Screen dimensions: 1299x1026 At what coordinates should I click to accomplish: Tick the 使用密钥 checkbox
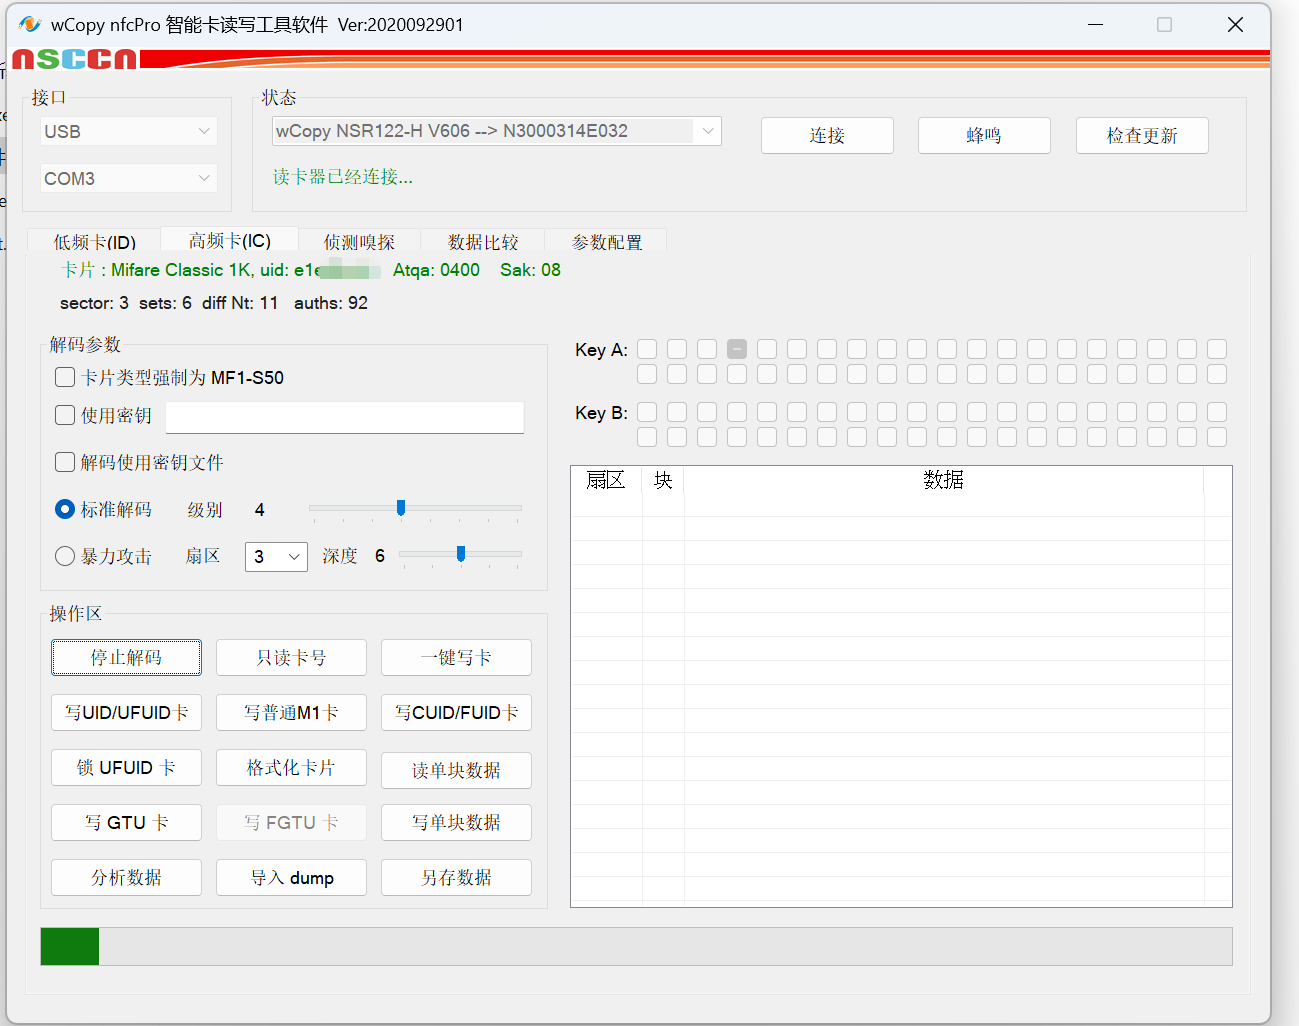click(65, 415)
